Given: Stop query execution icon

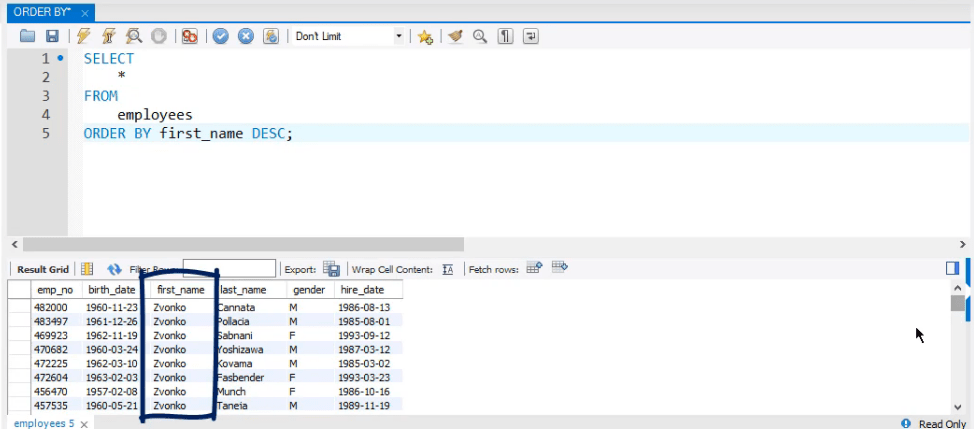Looking at the screenshot, I should tap(159, 36).
